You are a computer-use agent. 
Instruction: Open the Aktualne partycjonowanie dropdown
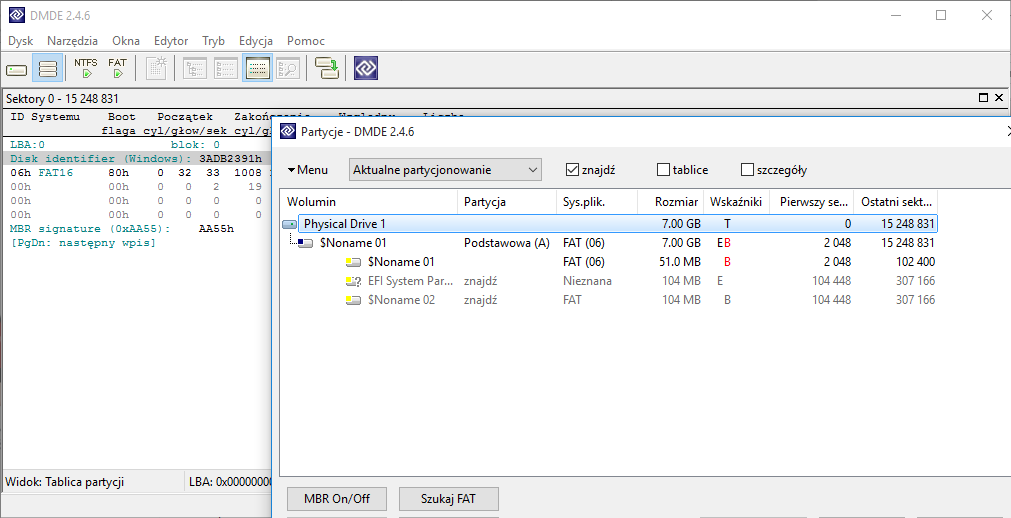[x=445, y=170]
